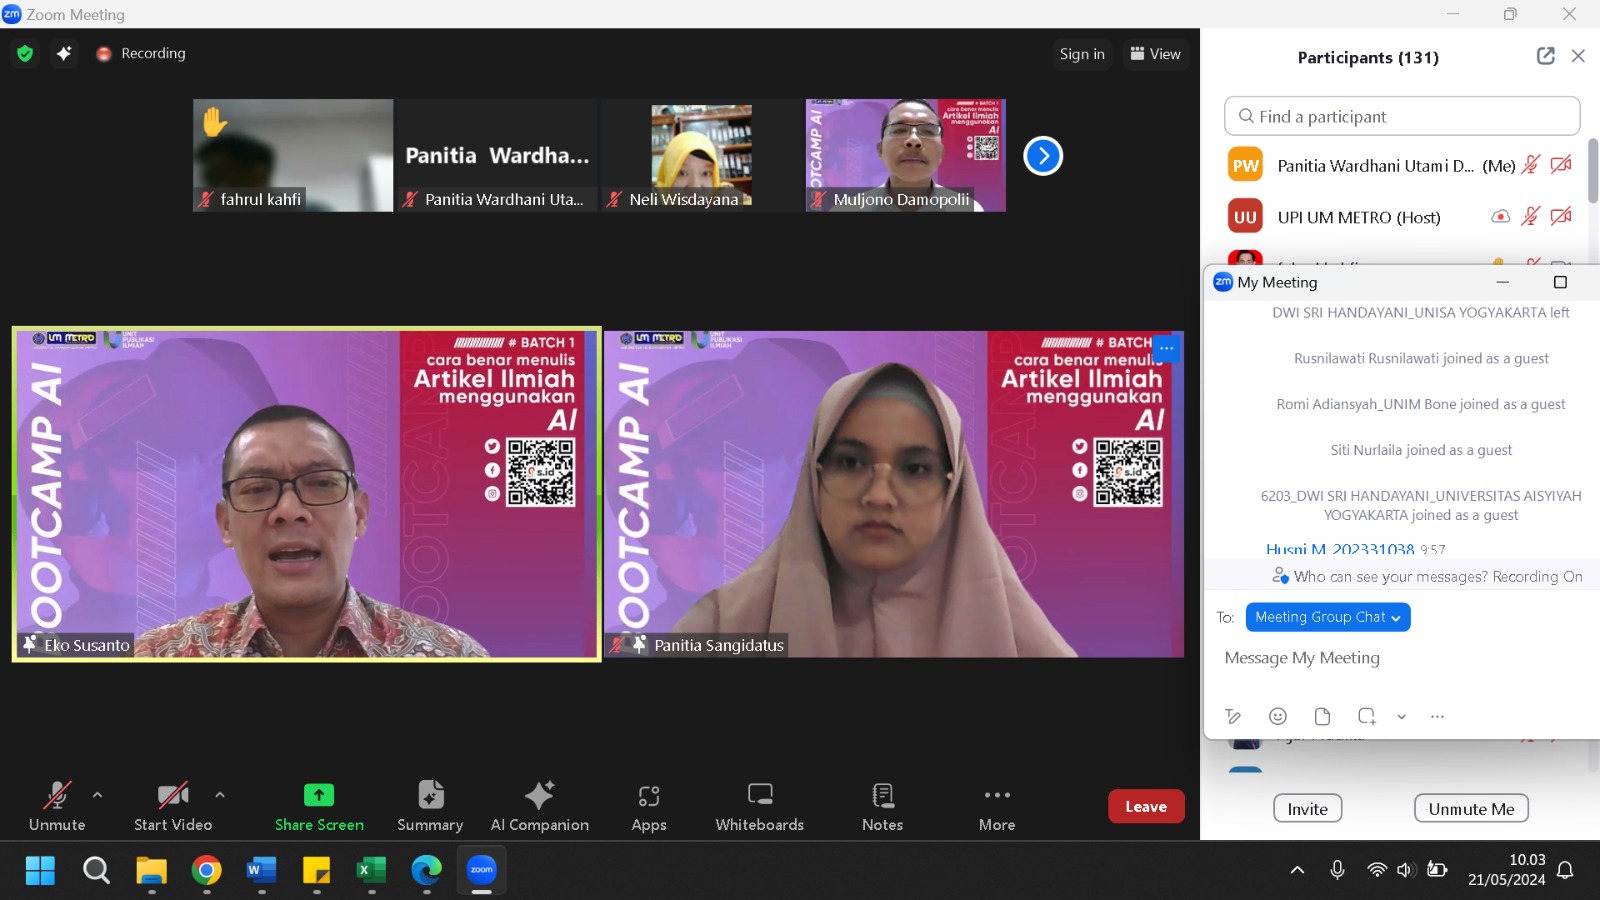
Task: Attach a file in the chat toolbar
Action: point(1322,716)
